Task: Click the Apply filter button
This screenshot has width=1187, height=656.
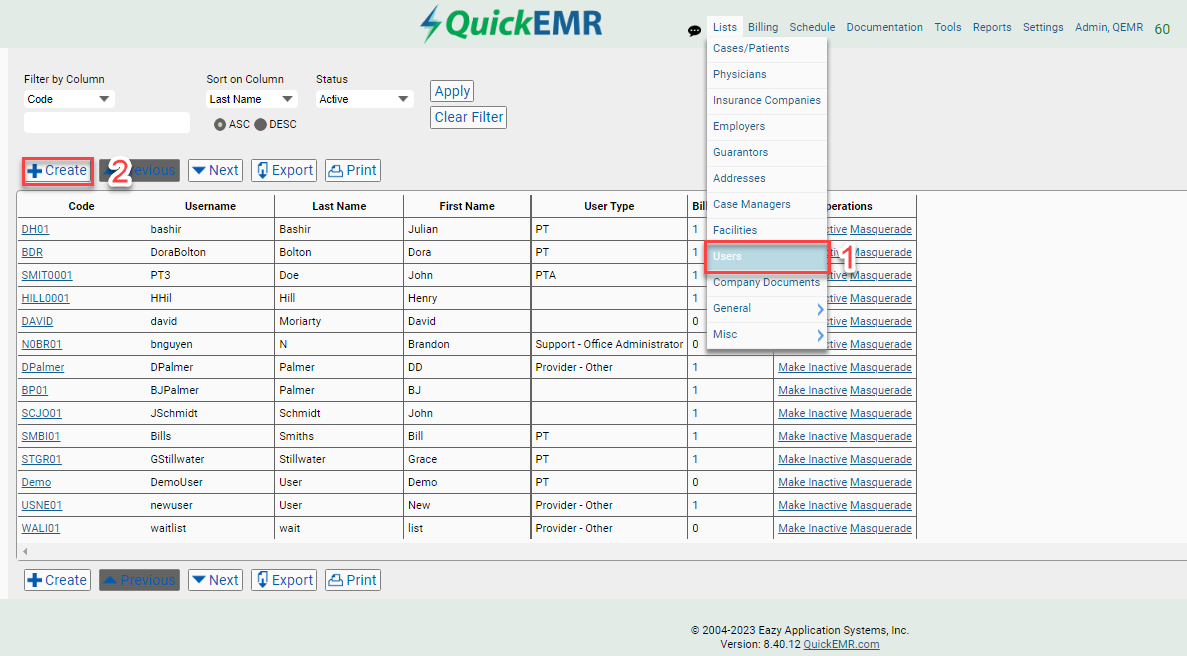Action: (452, 92)
